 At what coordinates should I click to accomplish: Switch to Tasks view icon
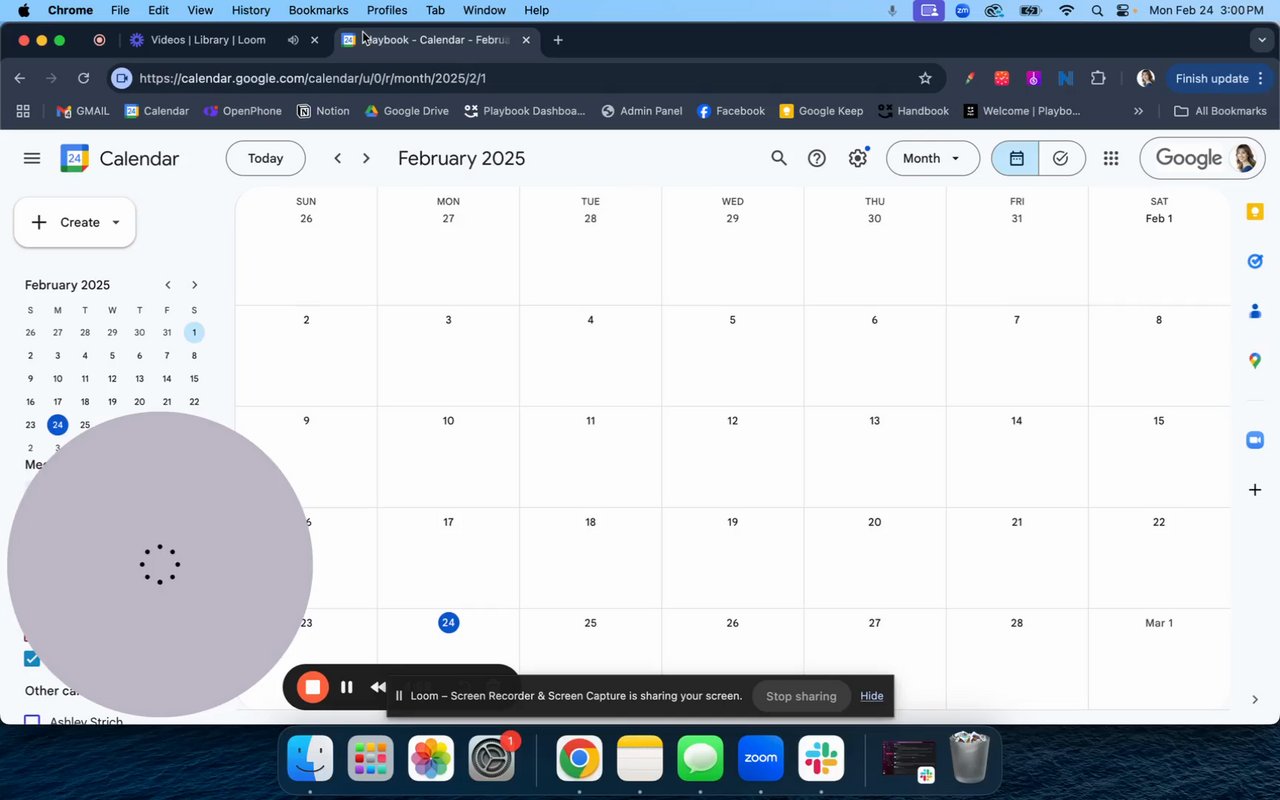[1062, 158]
